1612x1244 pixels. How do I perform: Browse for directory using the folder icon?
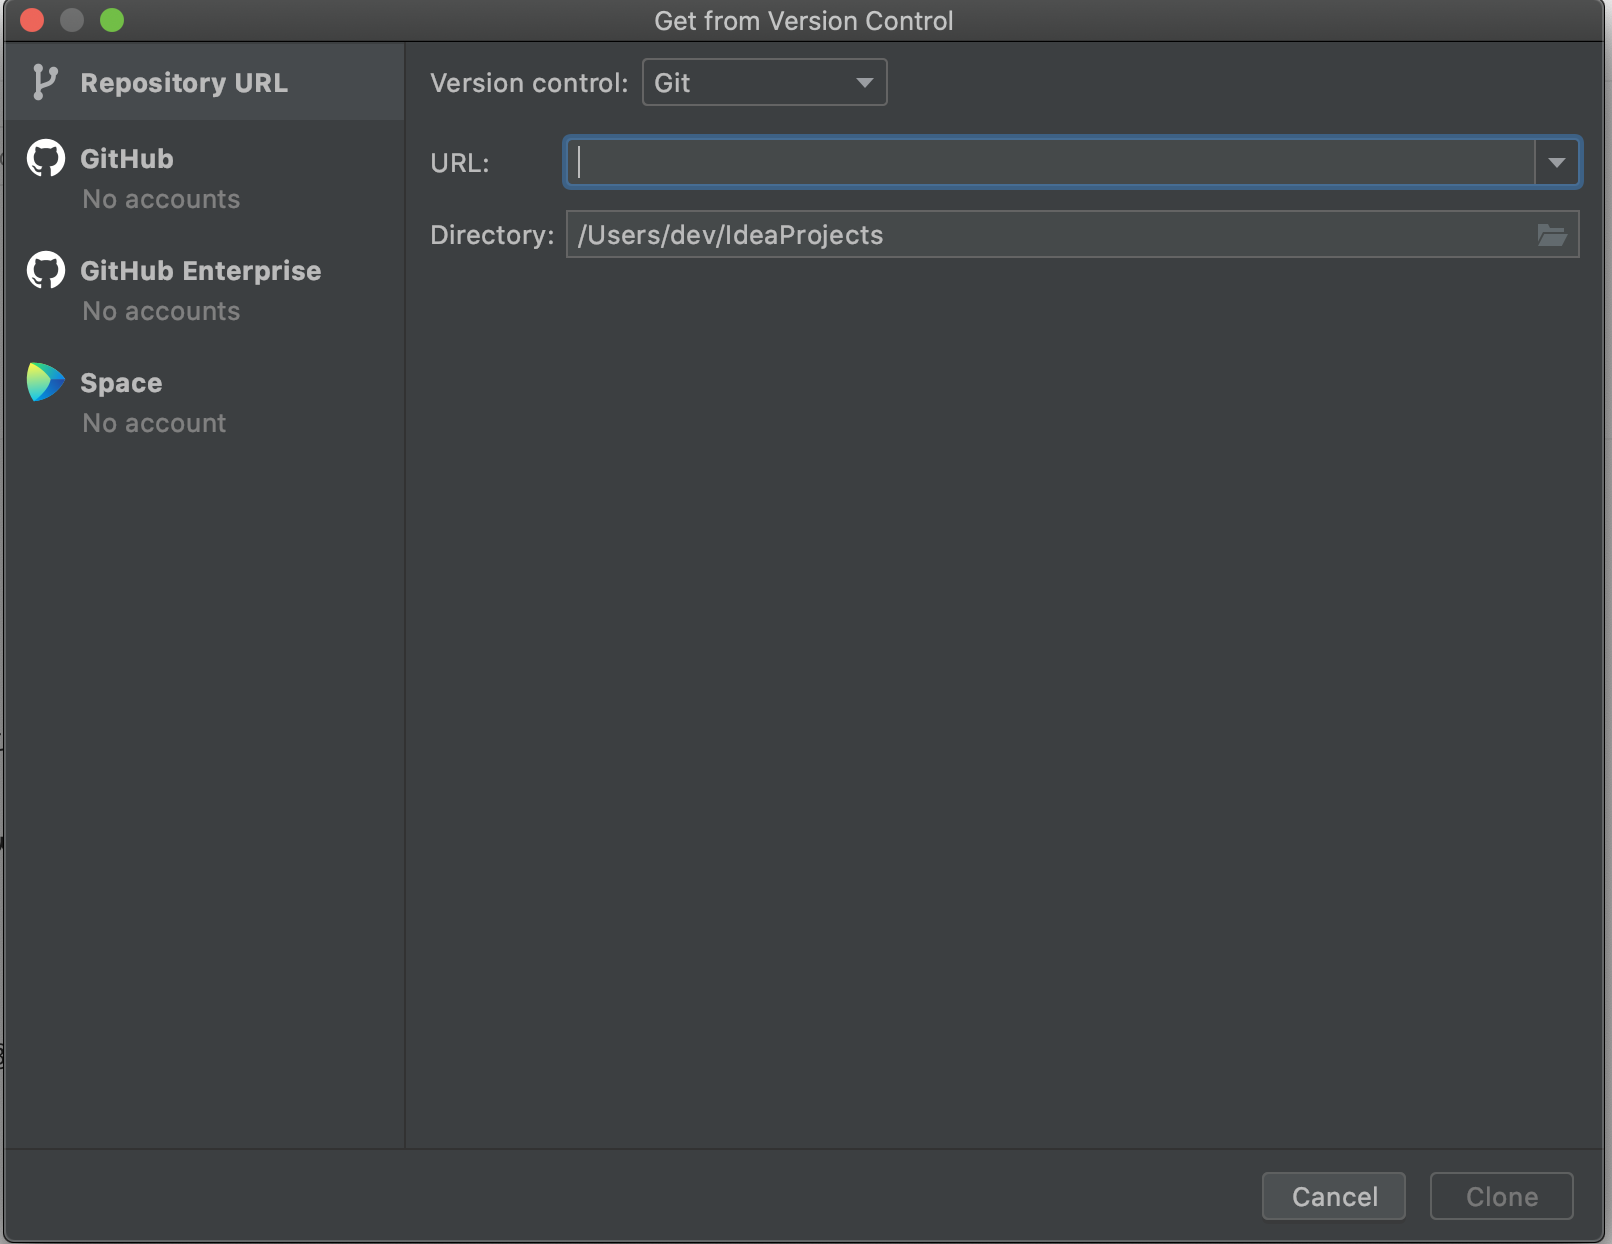click(1551, 235)
